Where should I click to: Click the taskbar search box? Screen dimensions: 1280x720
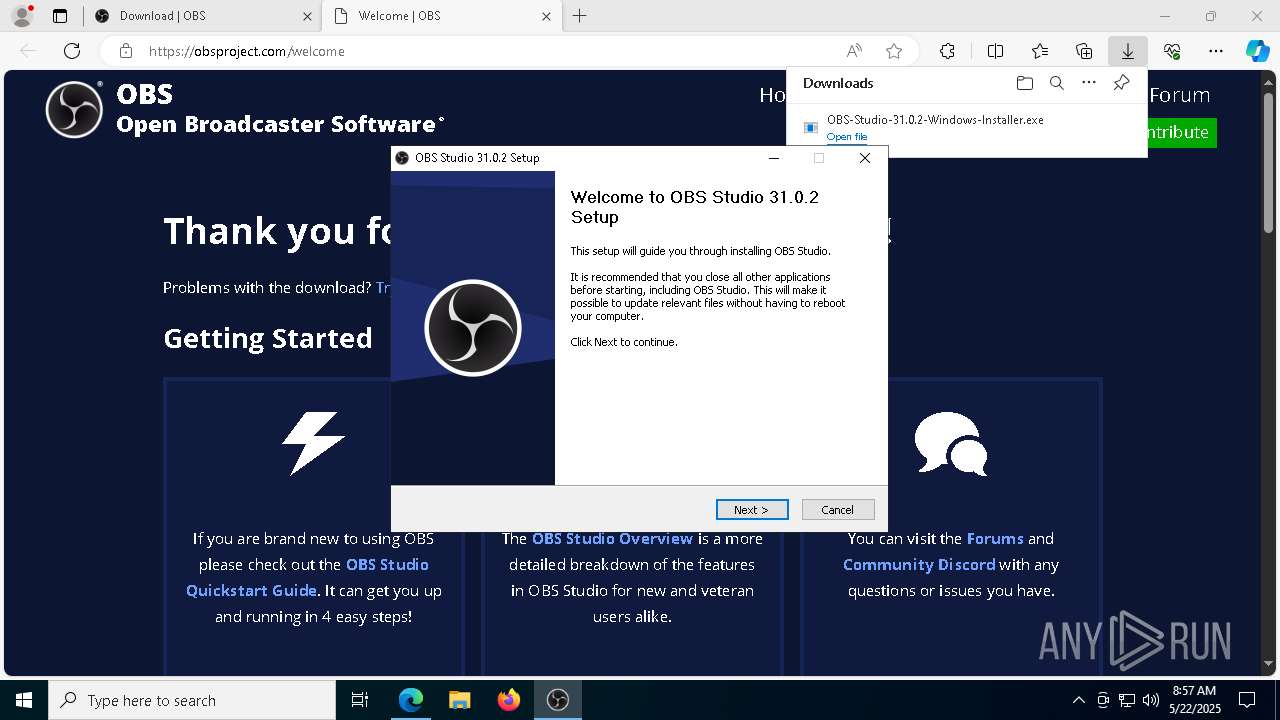(x=192, y=700)
